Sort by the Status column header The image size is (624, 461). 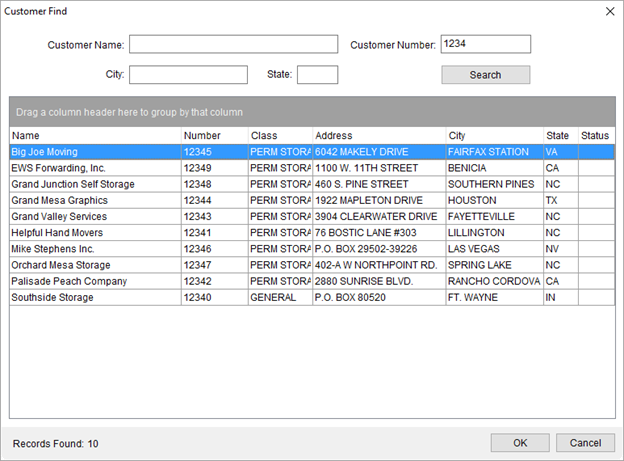(595, 135)
